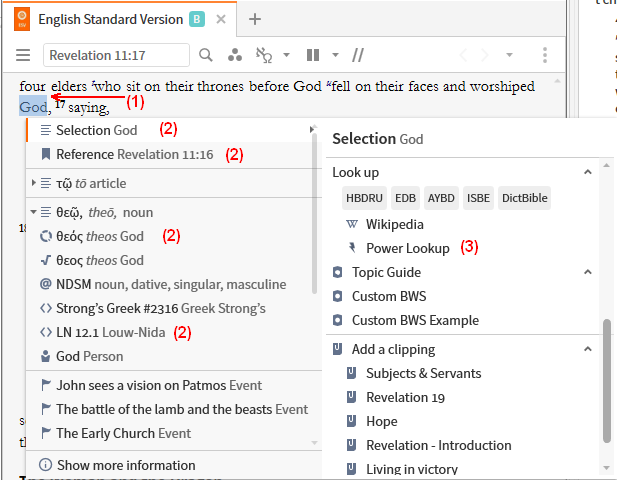Click the person icon beside God Person

(x=46, y=356)
